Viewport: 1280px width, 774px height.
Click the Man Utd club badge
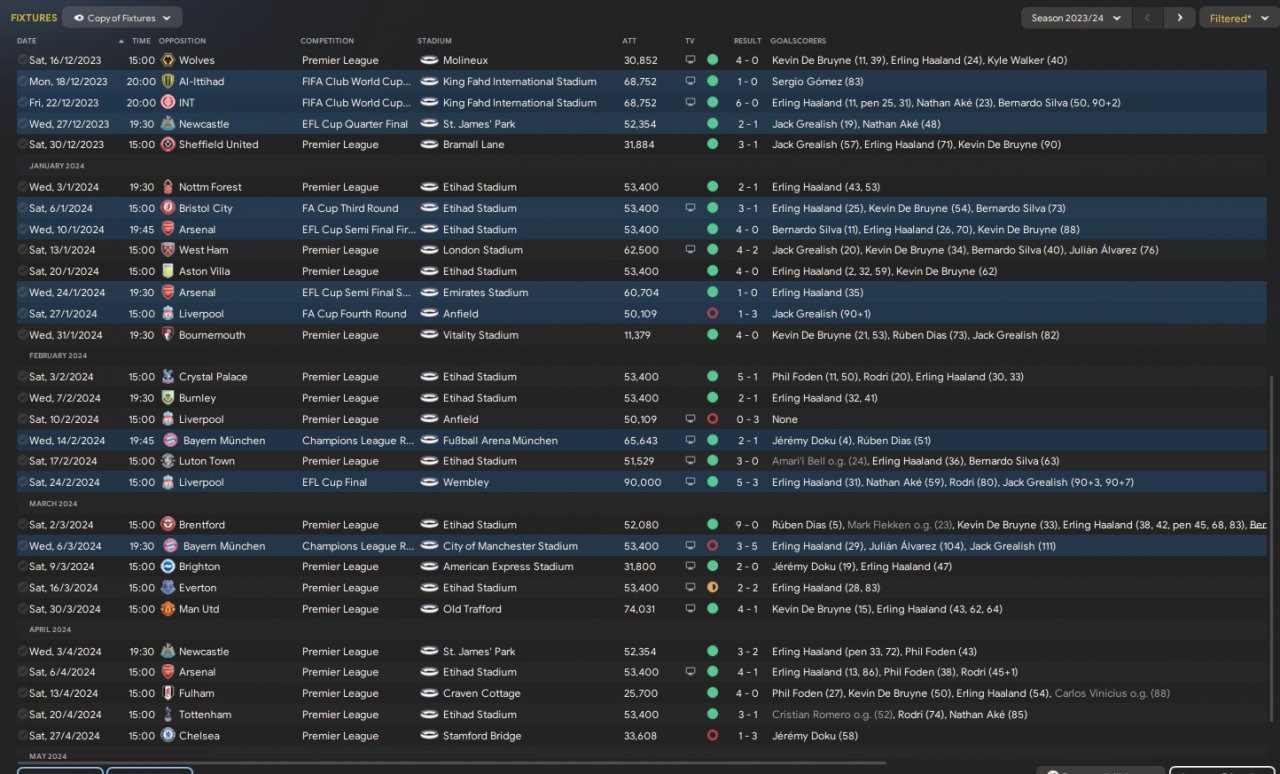pos(168,609)
